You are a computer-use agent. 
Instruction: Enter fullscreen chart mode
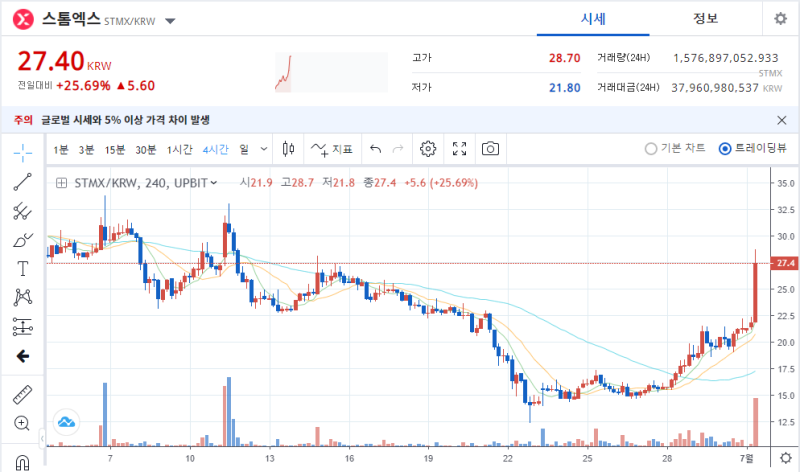[459, 149]
